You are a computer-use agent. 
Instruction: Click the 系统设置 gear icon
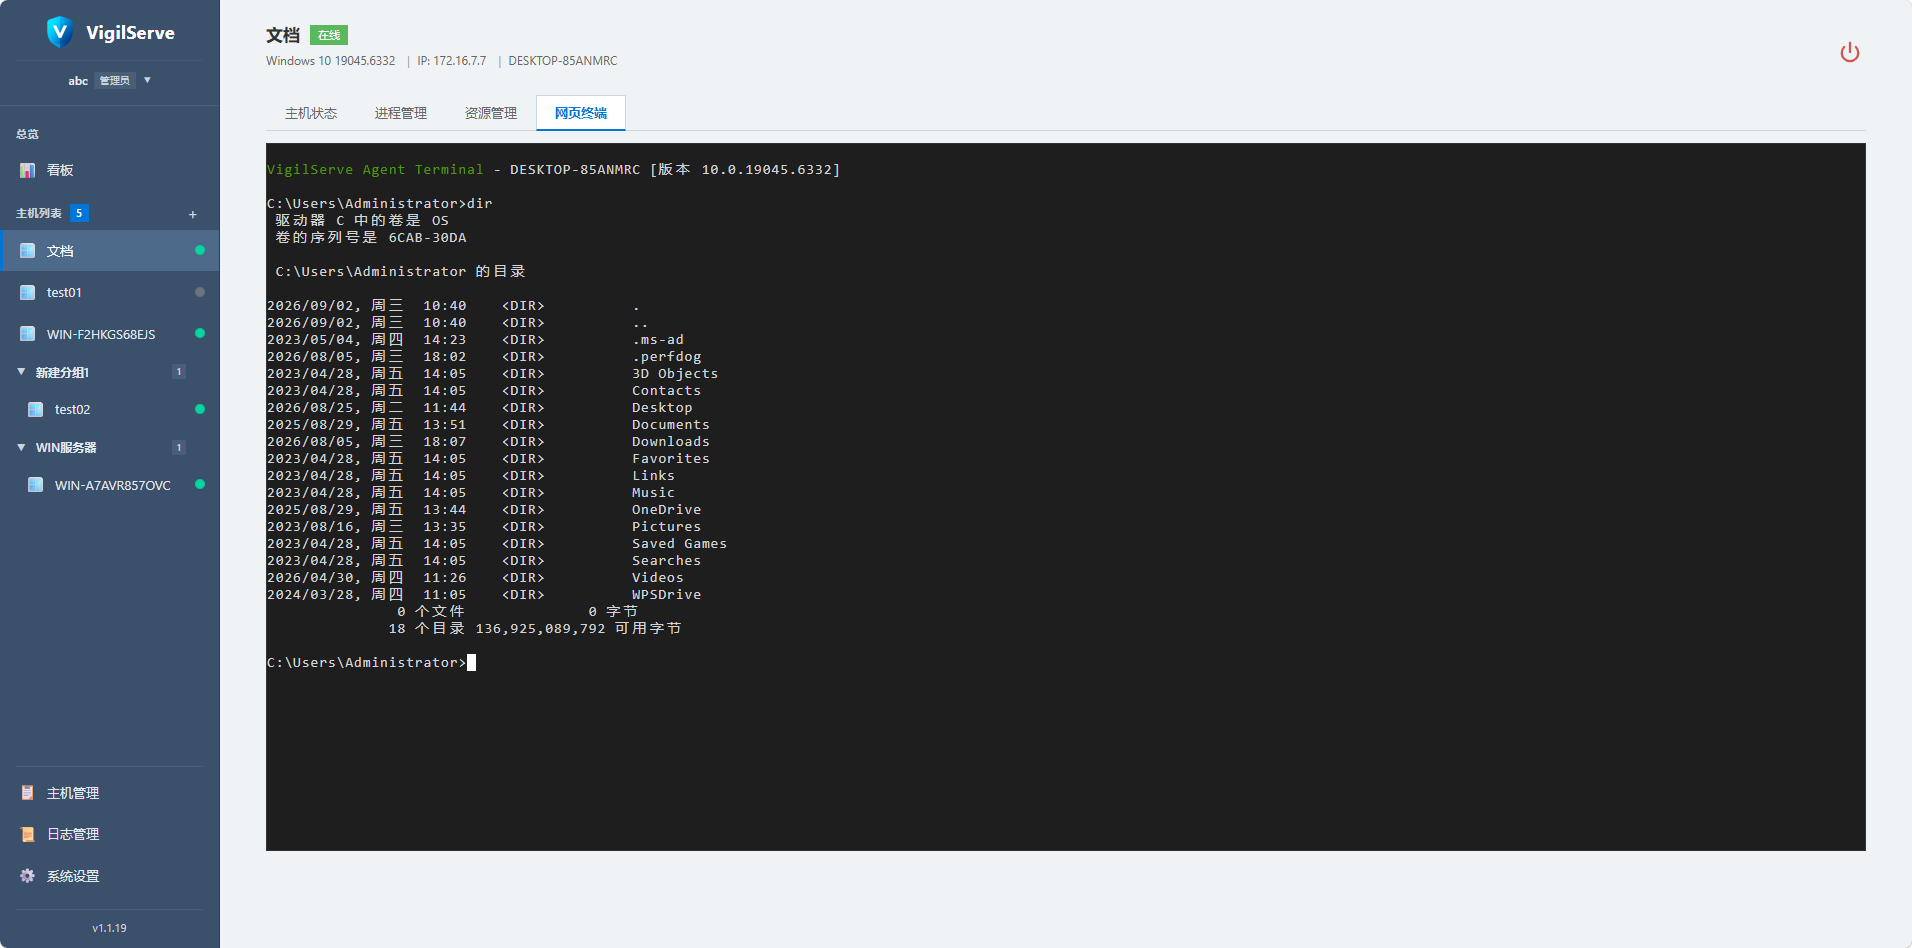[28, 876]
